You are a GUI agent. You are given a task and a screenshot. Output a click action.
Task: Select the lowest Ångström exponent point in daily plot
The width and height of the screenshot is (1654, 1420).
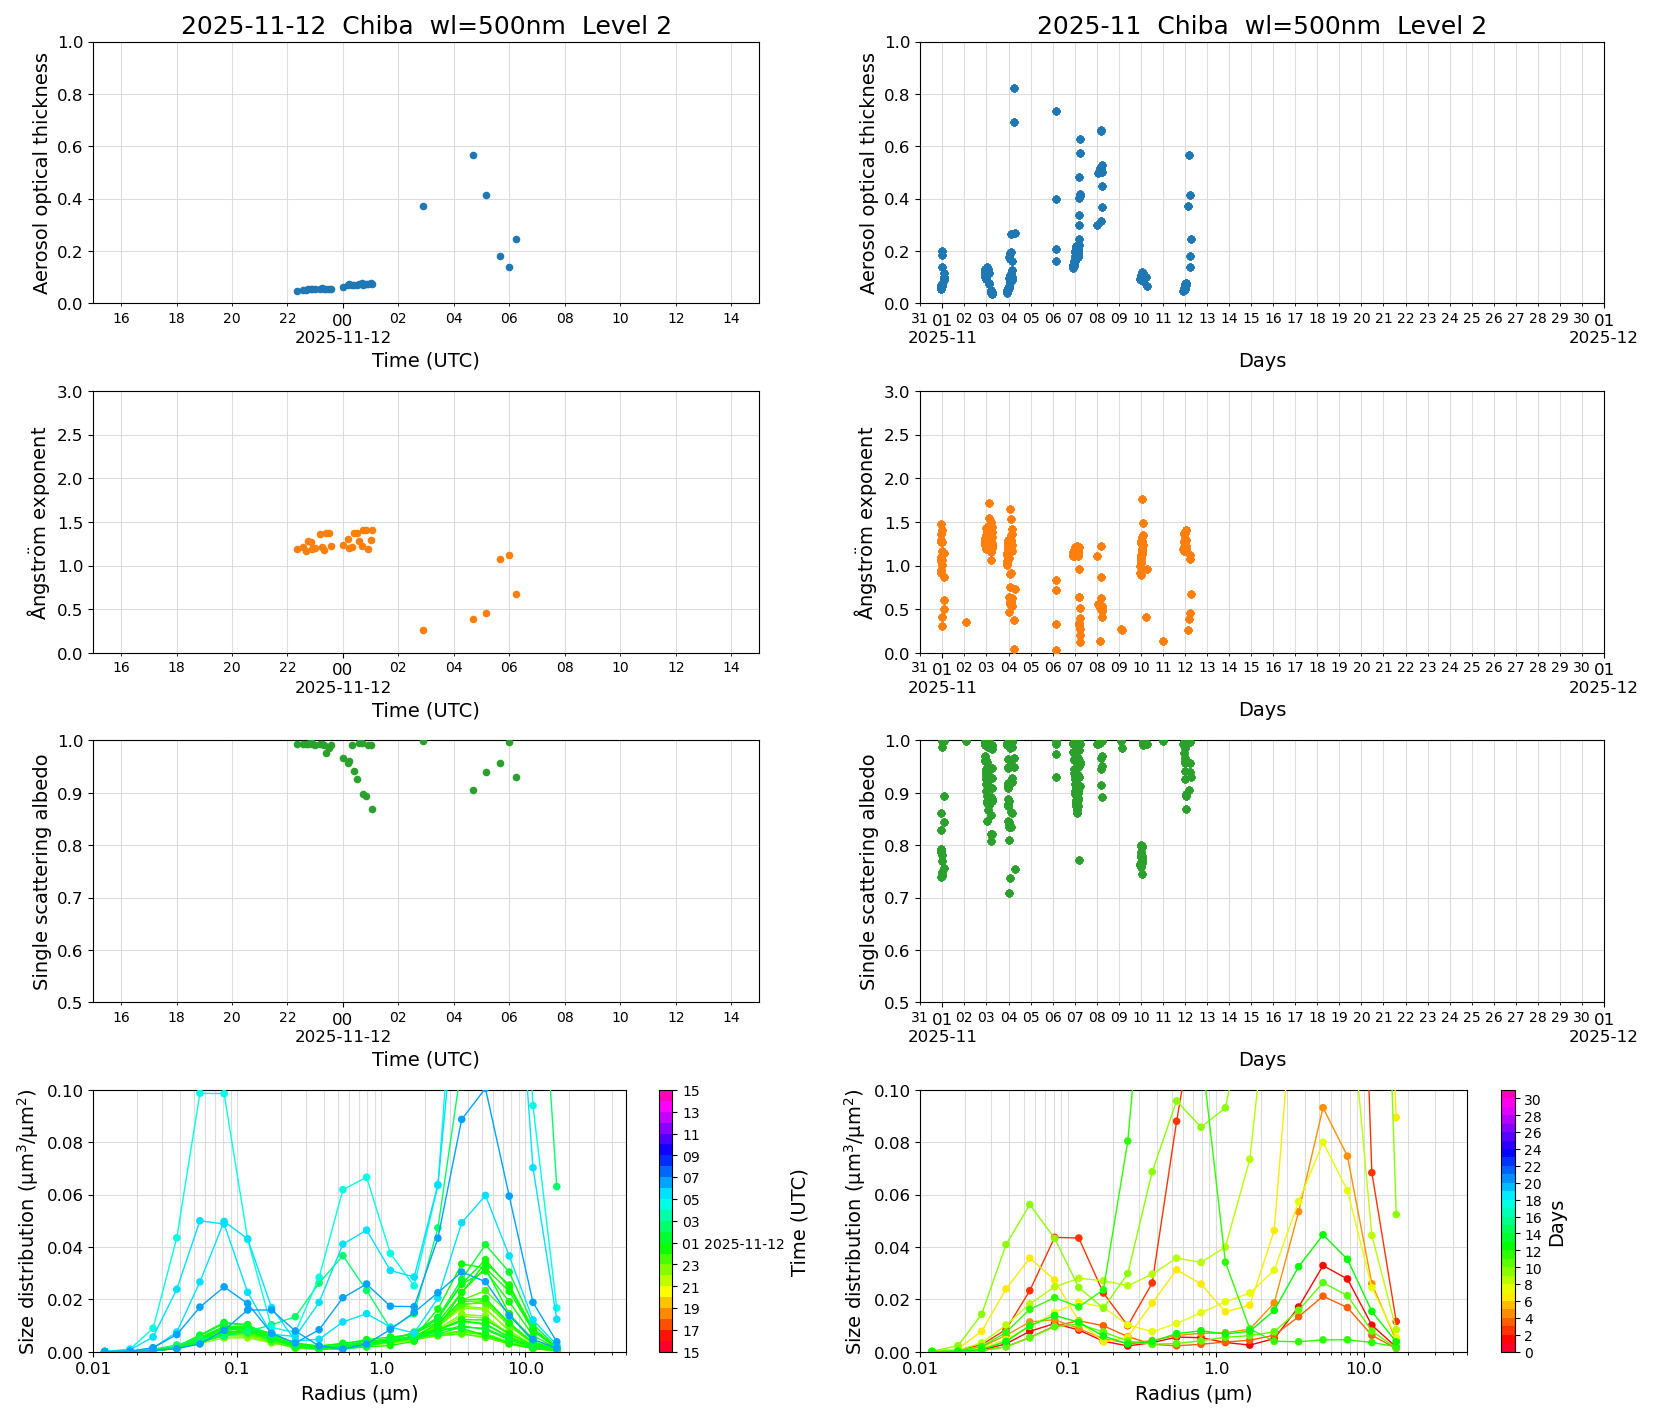pyautogui.click(x=423, y=630)
